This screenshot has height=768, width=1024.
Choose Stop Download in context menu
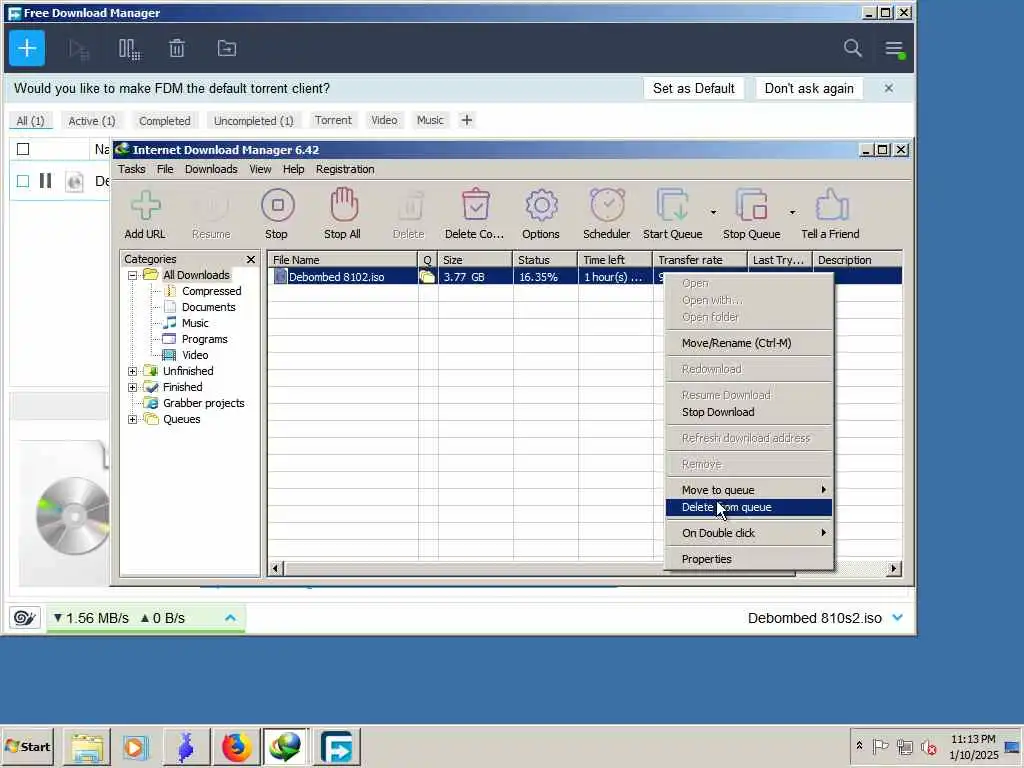[748, 412]
